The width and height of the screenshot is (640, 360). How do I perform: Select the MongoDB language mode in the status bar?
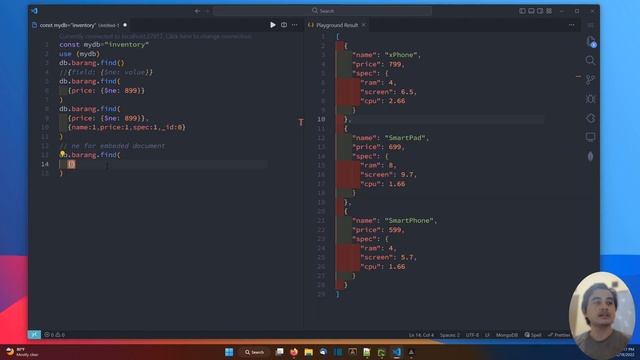pyautogui.click(x=507, y=335)
